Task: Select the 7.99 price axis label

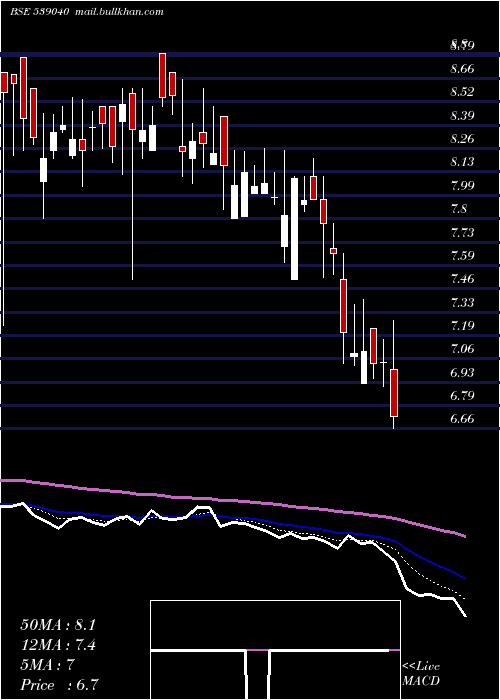Action: tap(462, 186)
